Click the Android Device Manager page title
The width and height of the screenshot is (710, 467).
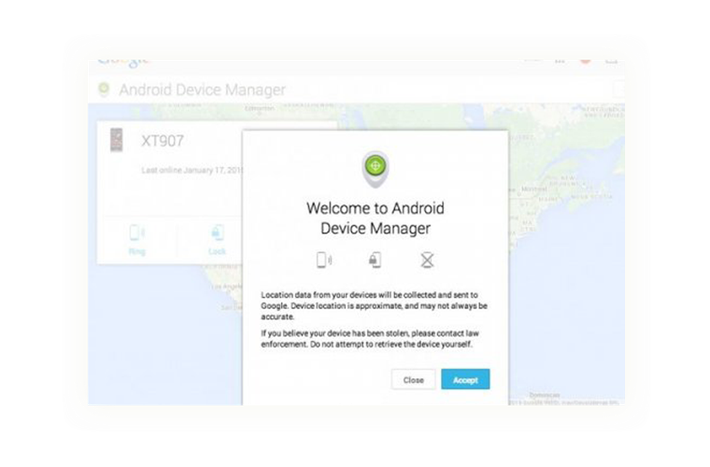click(x=202, y=90)
